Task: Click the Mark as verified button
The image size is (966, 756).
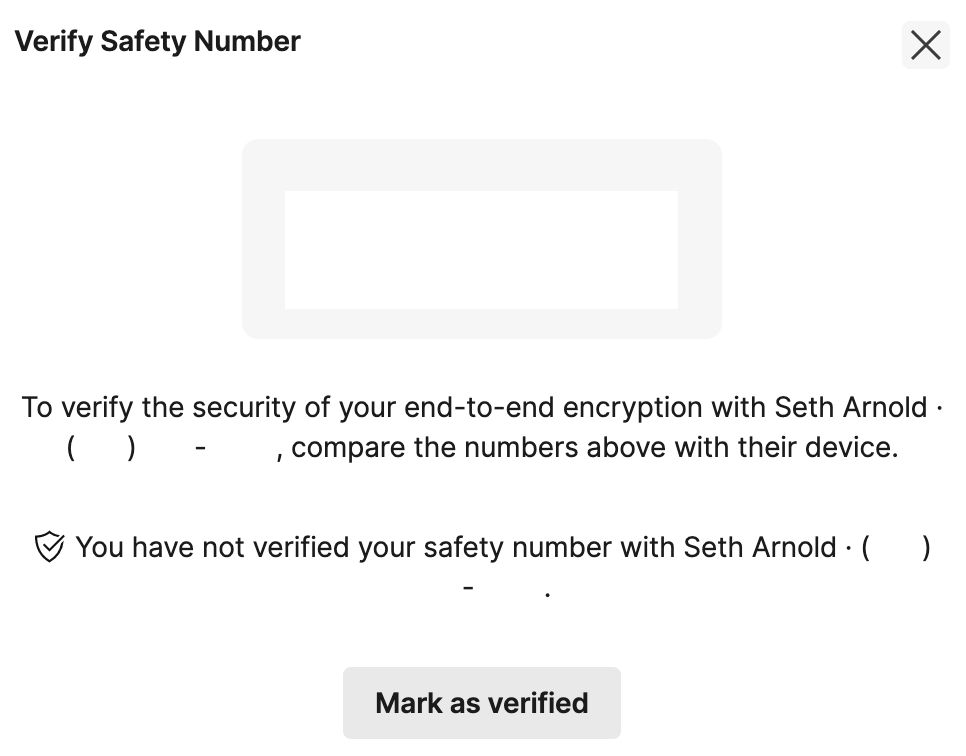Action: (482, 702)
